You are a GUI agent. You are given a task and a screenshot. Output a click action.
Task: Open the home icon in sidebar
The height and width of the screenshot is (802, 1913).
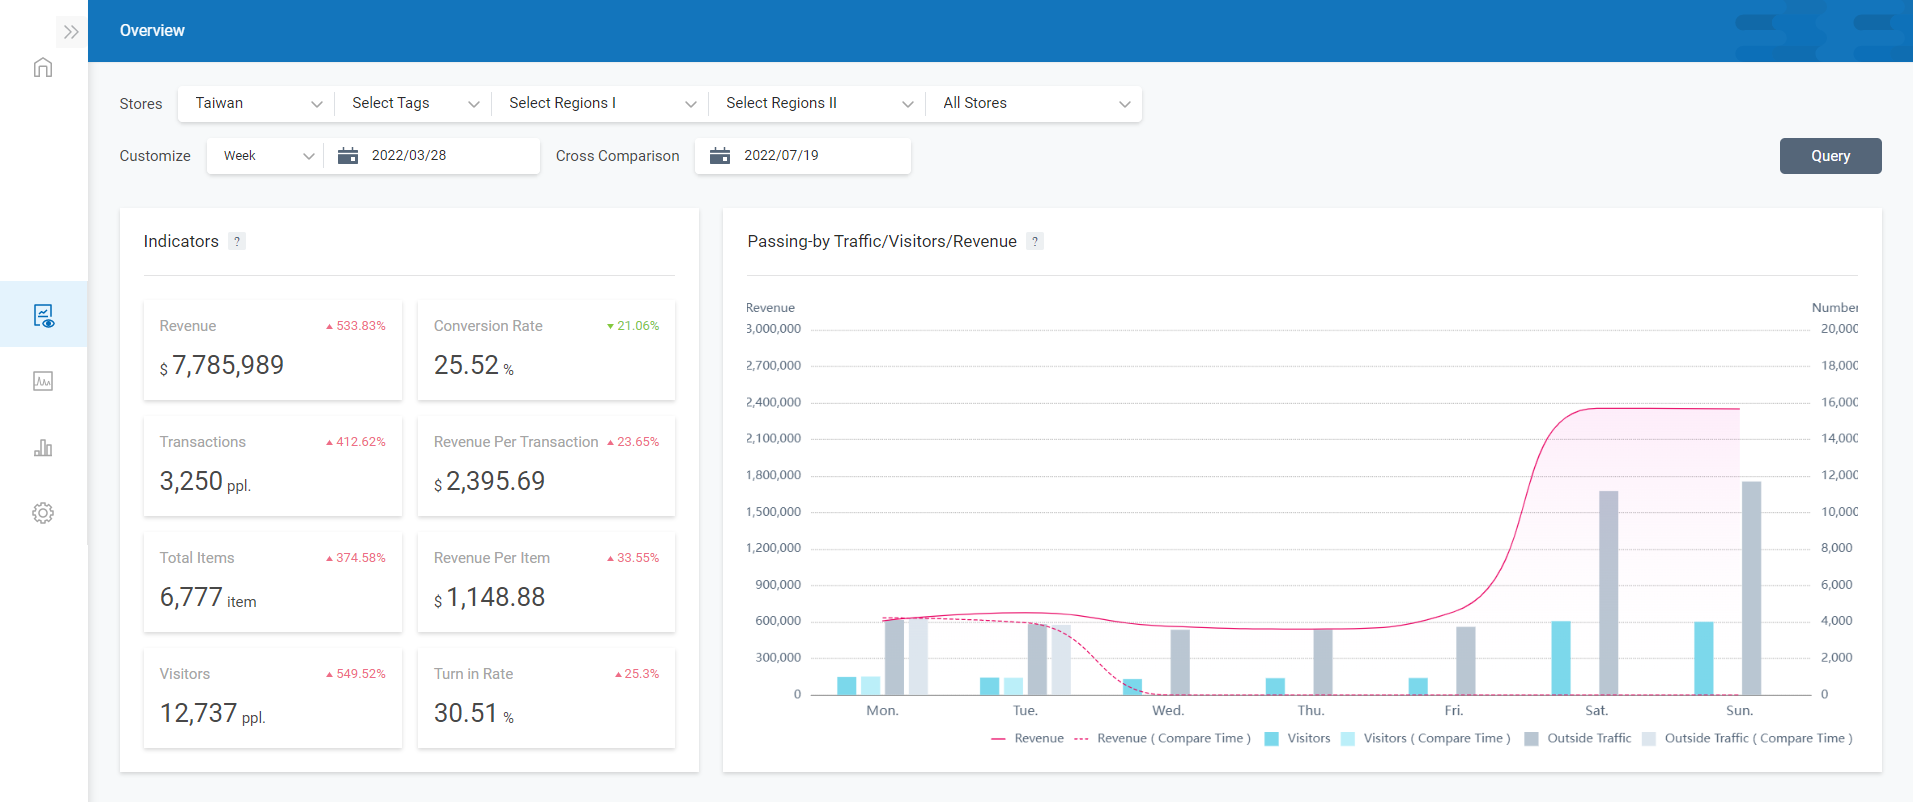click(x=43, y=68)
